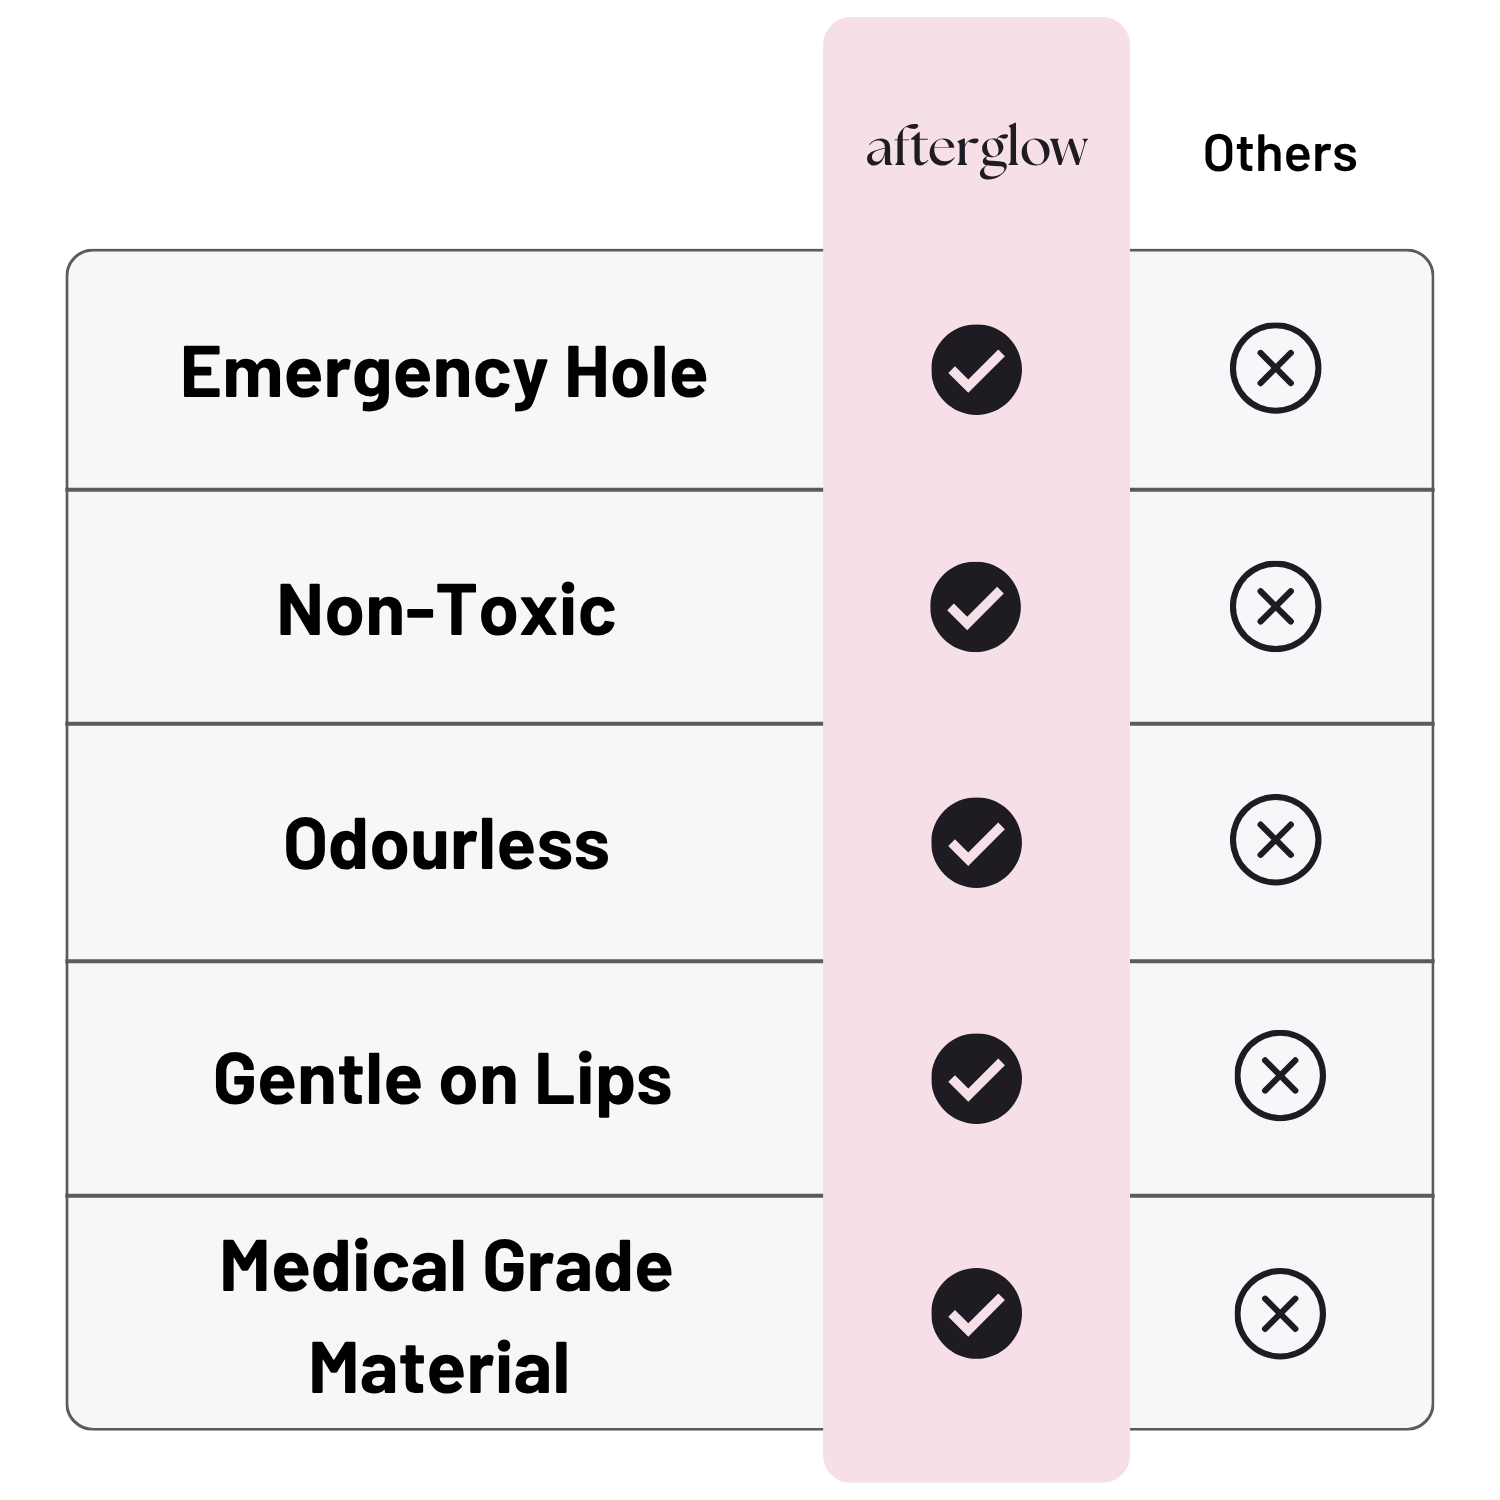This screenshot has height=1500, width=1500.
Task: Click the X icon for Odourless
Action: coord(1275,840)
